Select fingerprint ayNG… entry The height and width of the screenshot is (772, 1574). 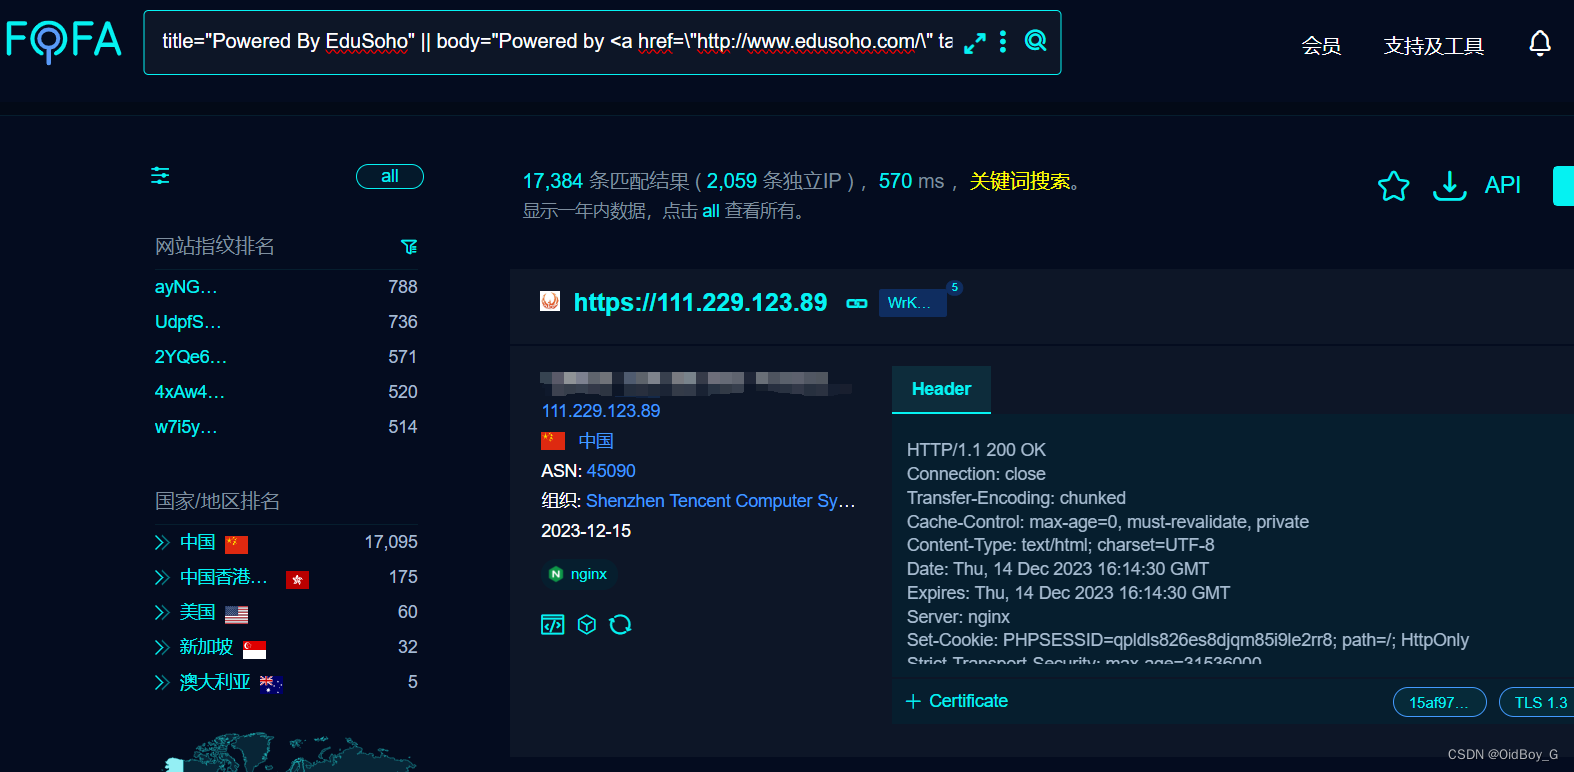[186, 287]
